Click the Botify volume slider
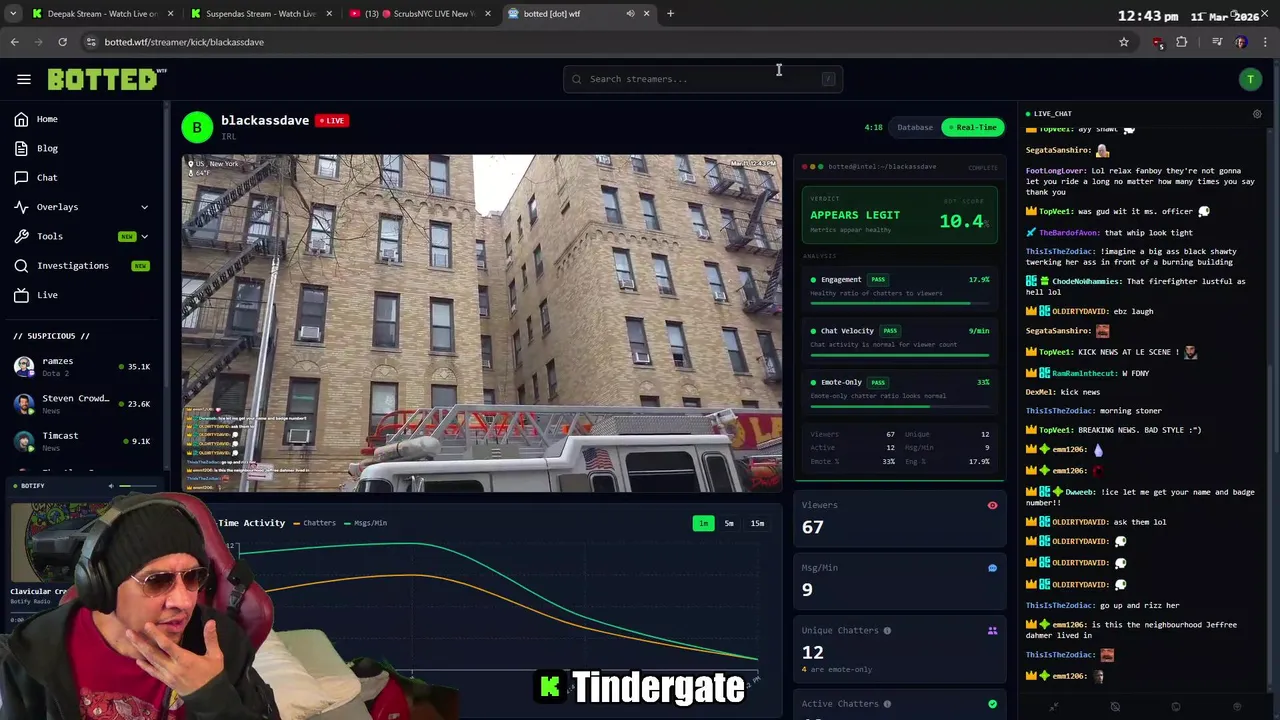Viewport: 1280px width, 720px height. (138, 486)
